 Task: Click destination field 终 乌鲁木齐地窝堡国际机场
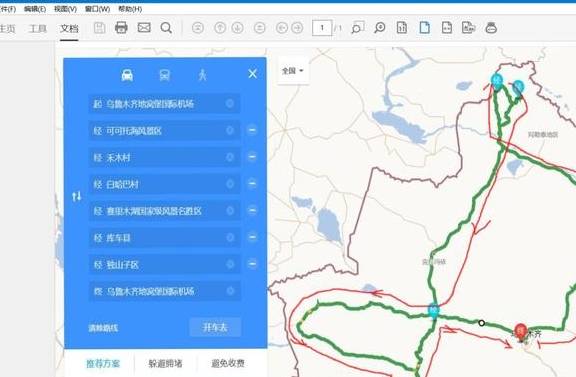click(x=164, y=291)
